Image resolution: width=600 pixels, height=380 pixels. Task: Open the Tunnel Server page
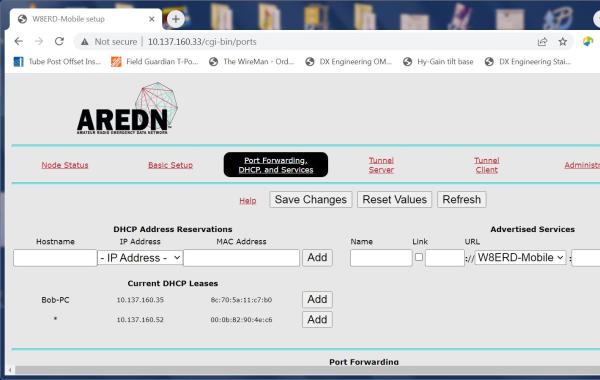point(381,165)
